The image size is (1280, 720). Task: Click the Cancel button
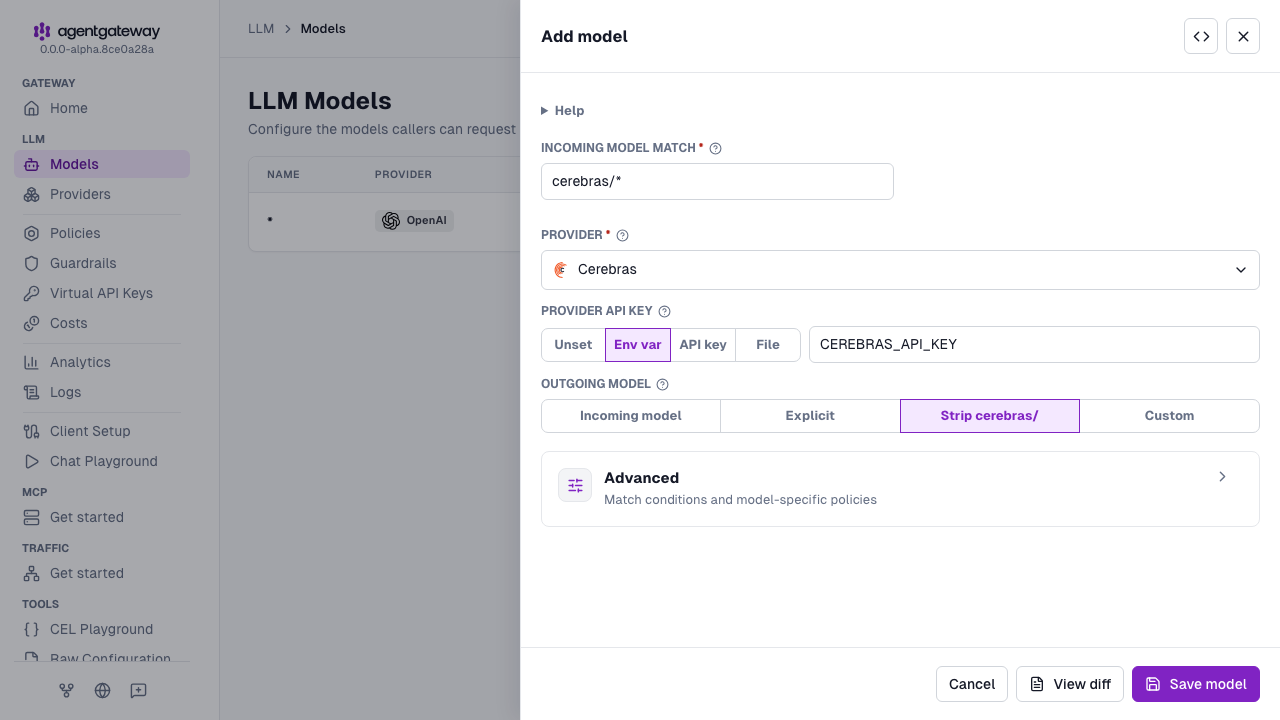tap(972, 684)
